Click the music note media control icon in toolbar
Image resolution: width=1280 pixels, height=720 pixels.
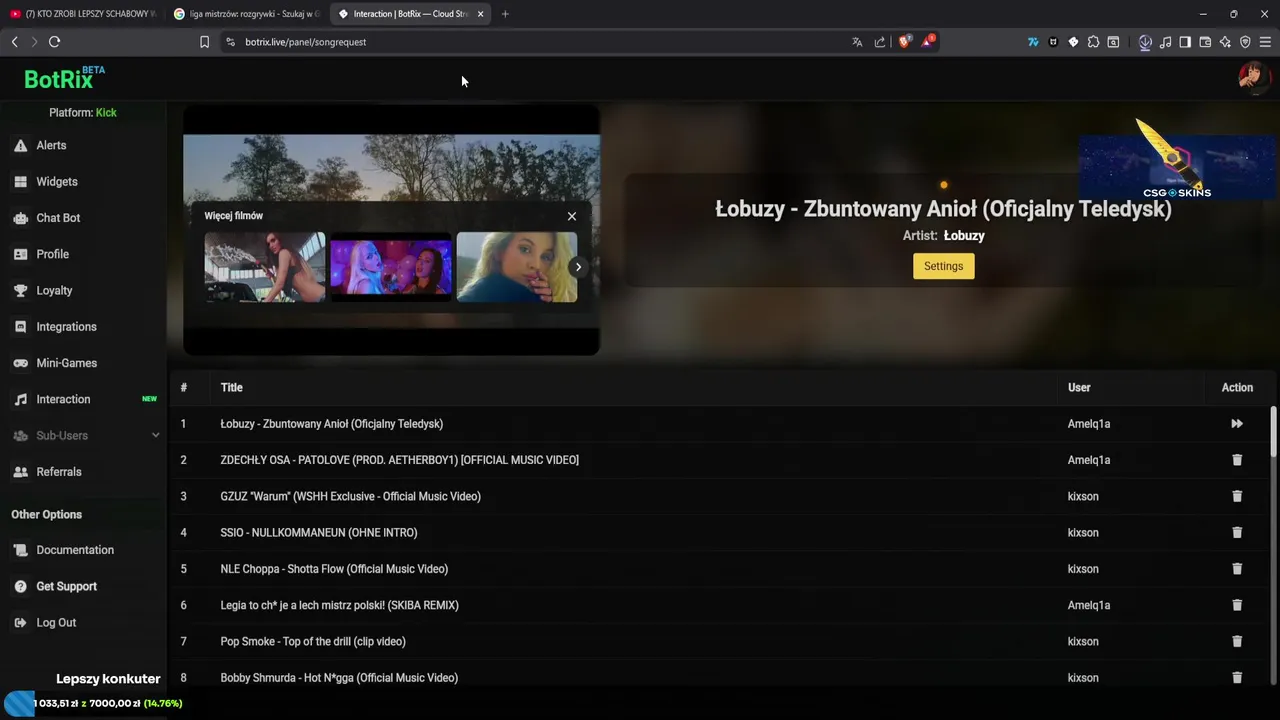tap(1165, 42)
